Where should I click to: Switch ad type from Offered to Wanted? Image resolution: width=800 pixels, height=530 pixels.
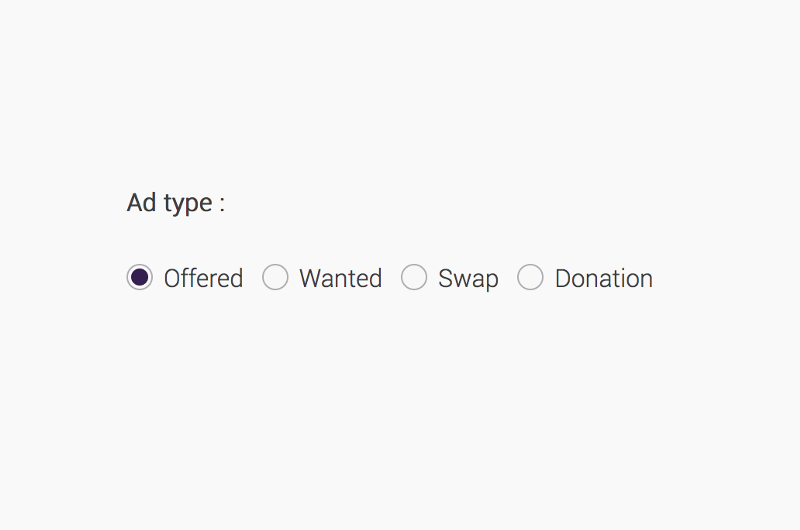[275, 277]
